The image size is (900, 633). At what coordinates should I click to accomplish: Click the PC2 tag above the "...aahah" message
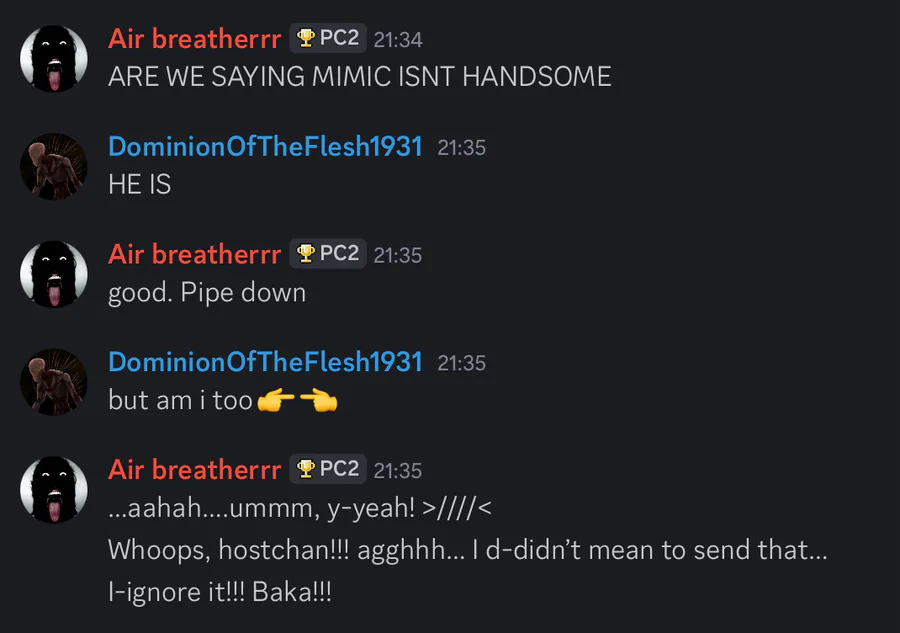[x=328, y=469]
